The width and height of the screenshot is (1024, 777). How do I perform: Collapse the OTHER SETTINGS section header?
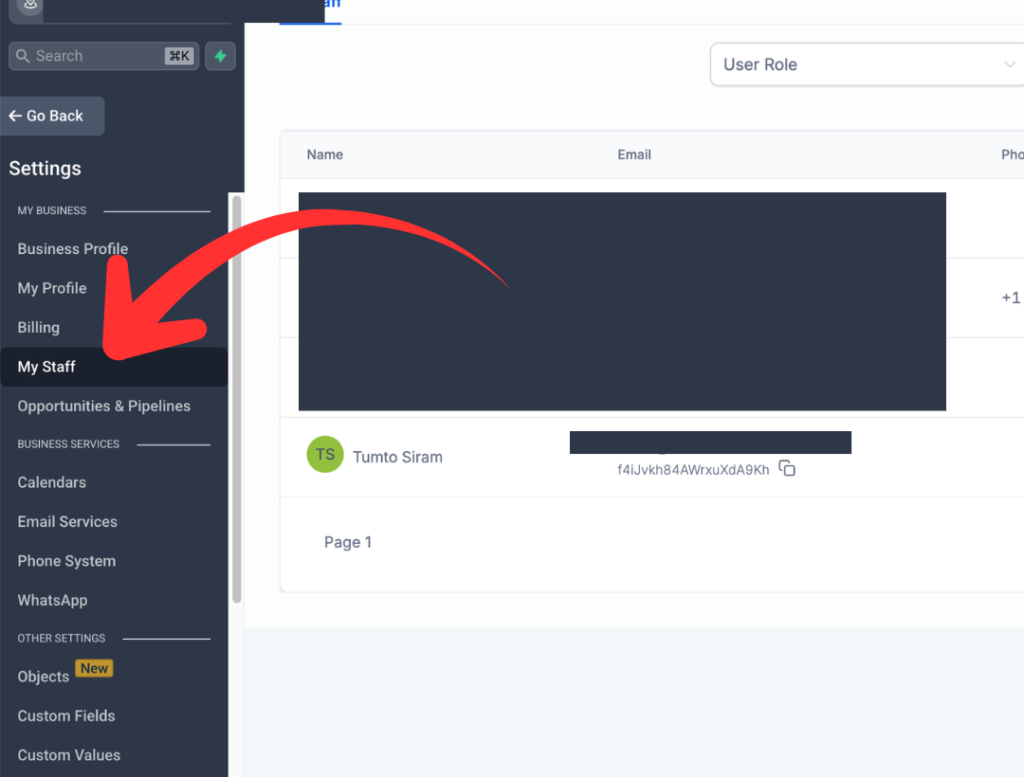62,638
